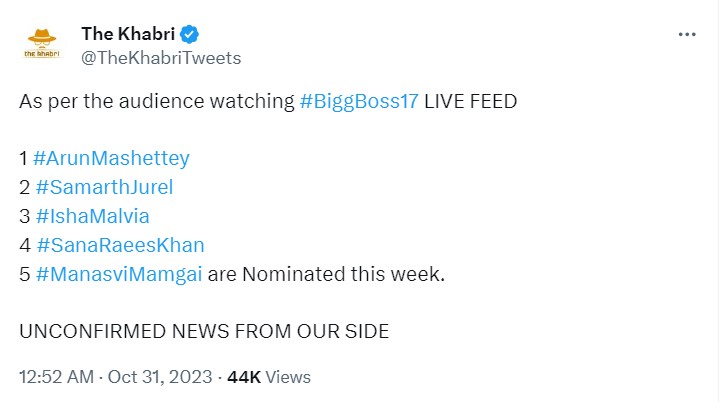Click The Khabri profile avatar
Viewport: 720px width, 402px height.
click(41, 45)
